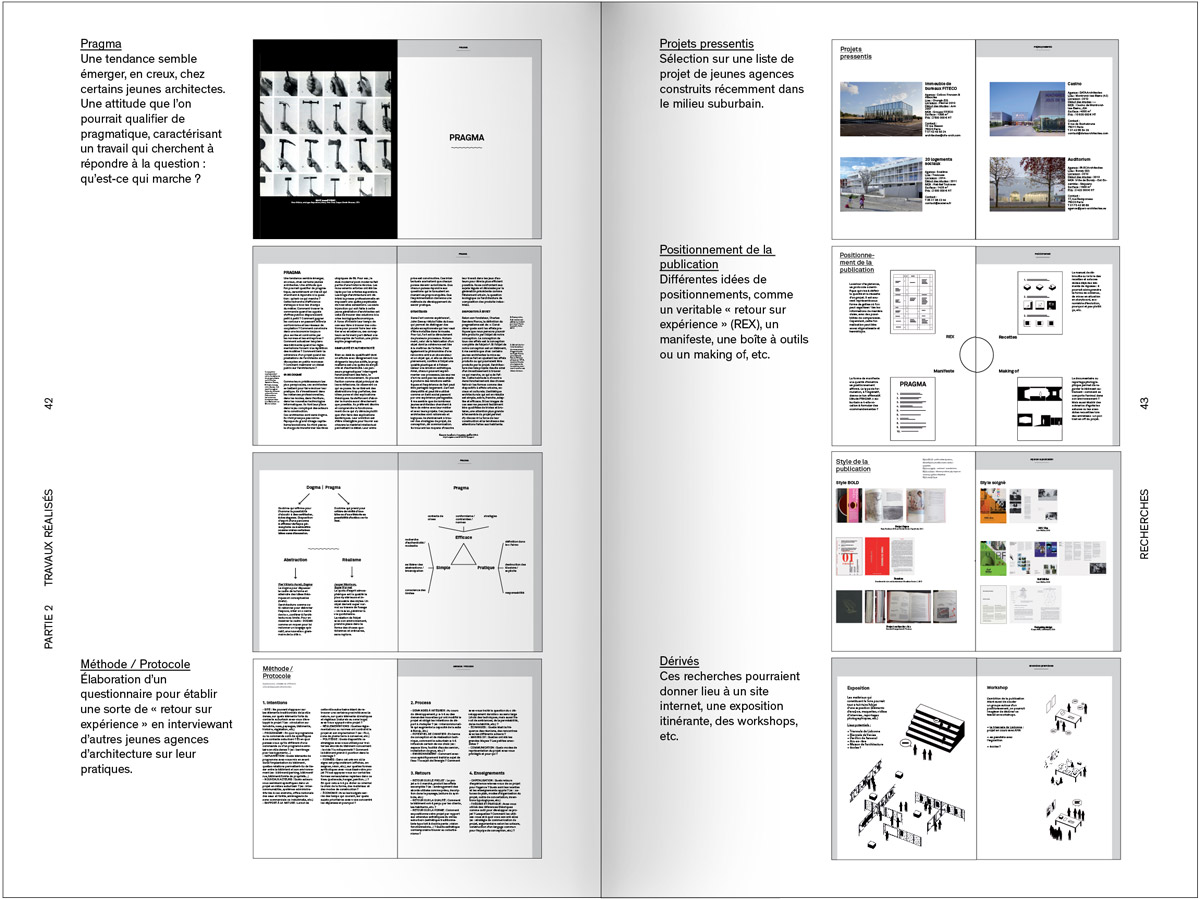
Task: Click the "Dérivés" margin heading
Action: pyautogui.click(x=679, y=662)
